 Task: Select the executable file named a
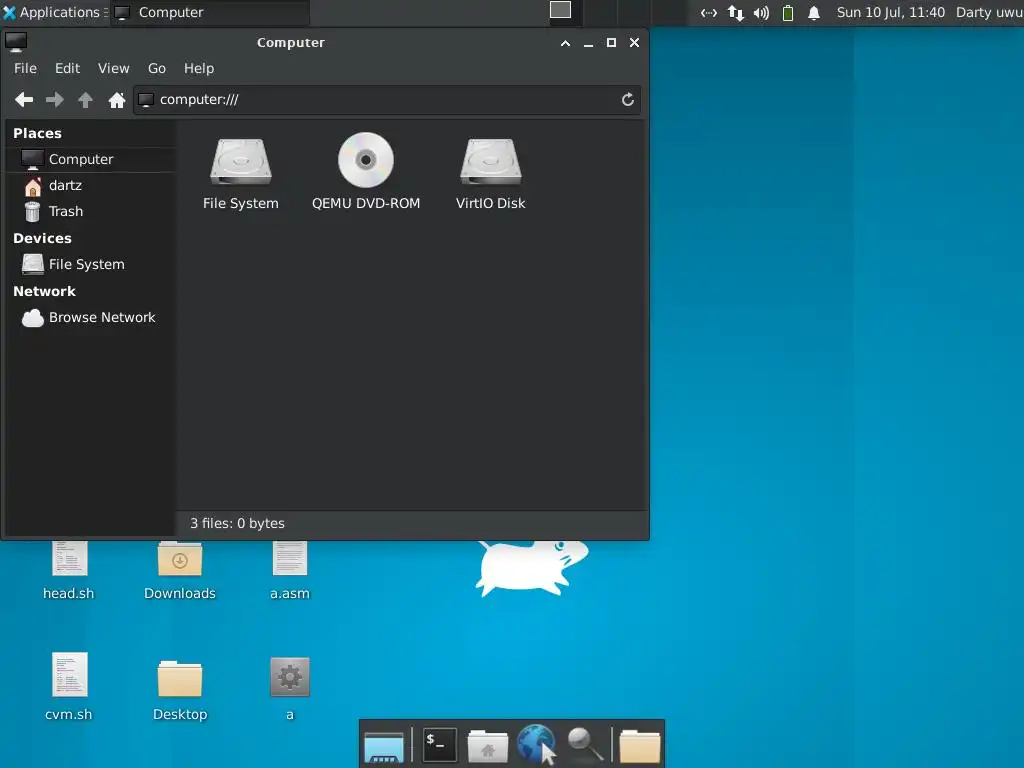[290, 689]
